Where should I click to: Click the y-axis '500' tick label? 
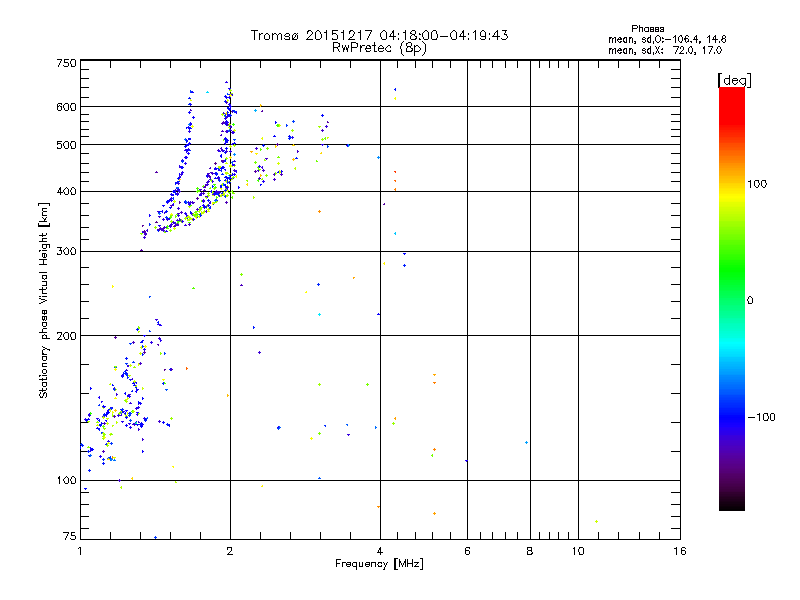[66, 145]
